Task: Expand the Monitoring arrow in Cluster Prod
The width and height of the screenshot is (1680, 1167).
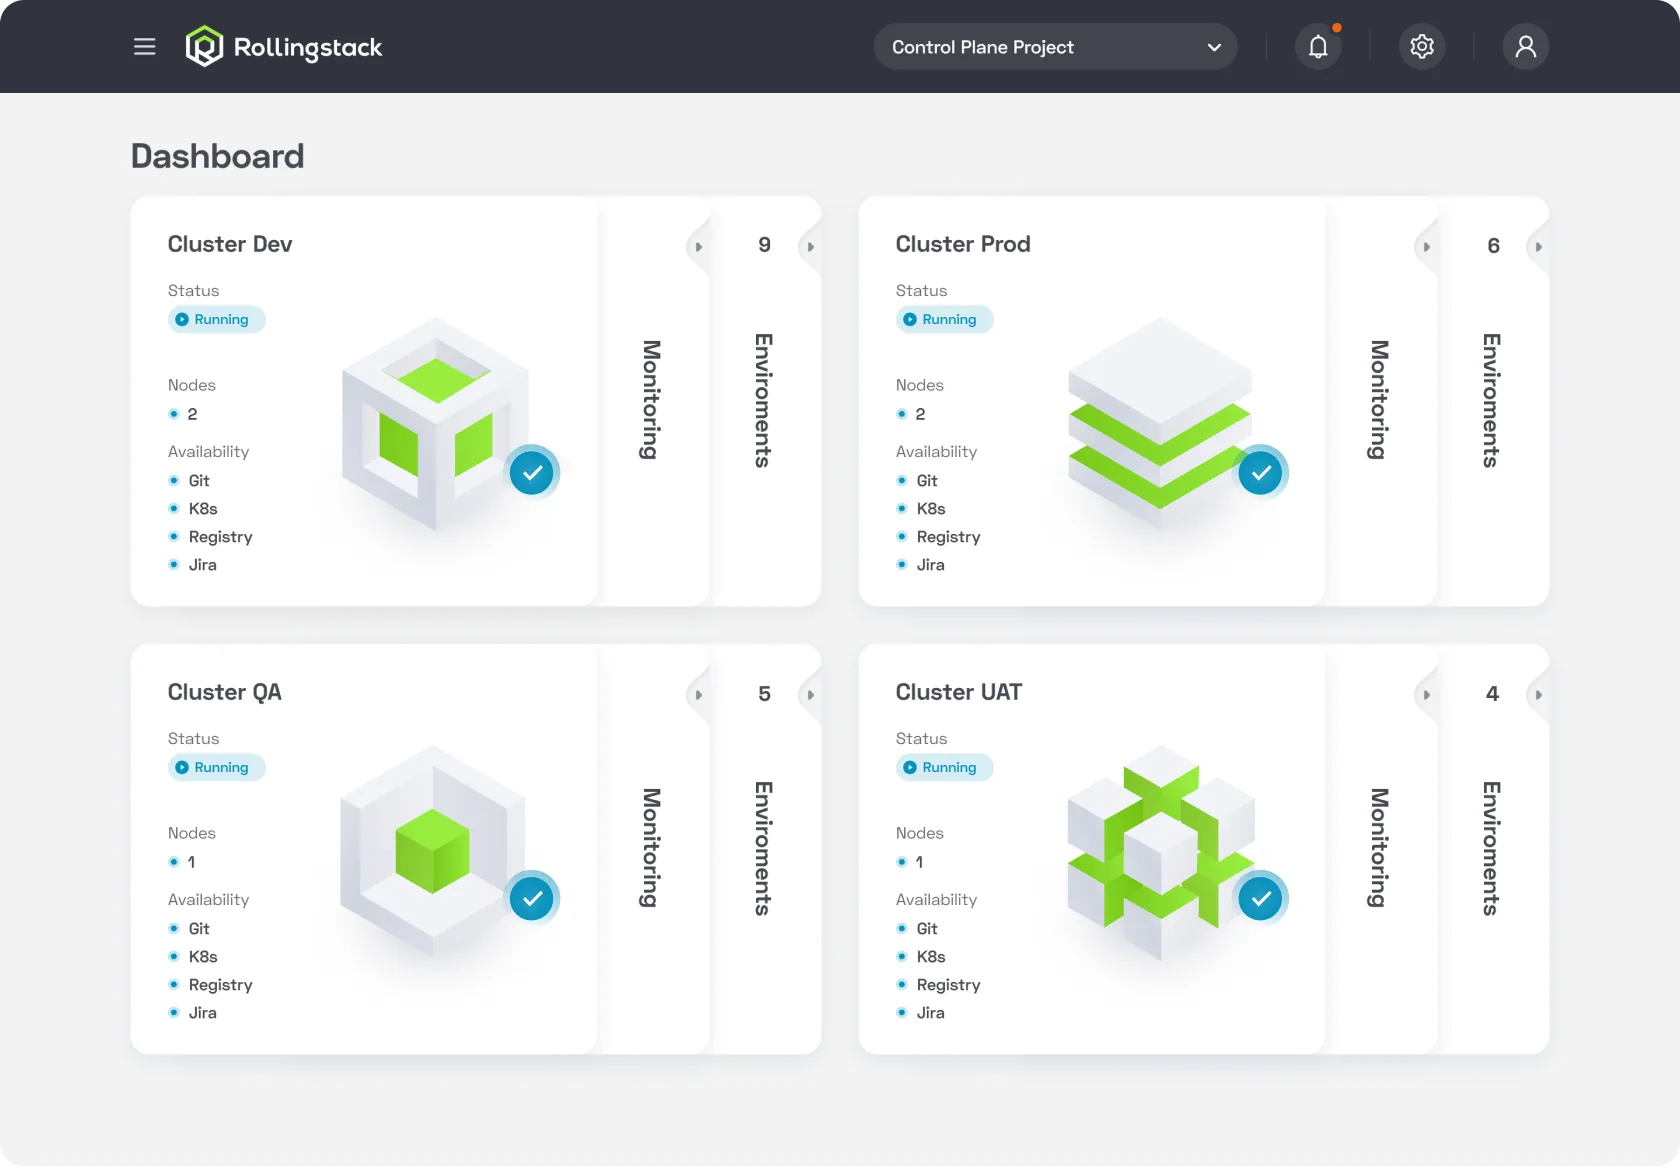Action: pos(1426,246)
